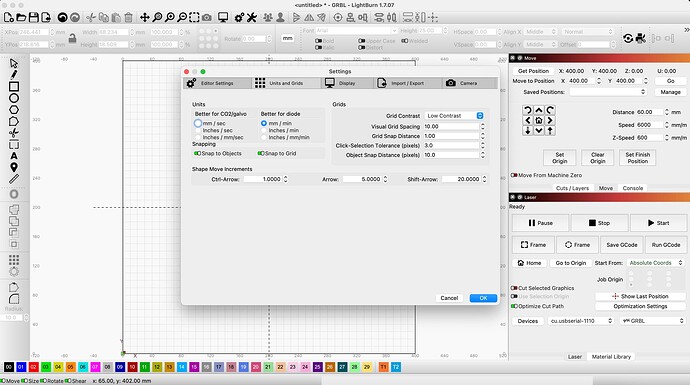The width and height of the screenshot is (690, 385).
Task: Adjust jog Distance stepper
Action: [667, 112]
